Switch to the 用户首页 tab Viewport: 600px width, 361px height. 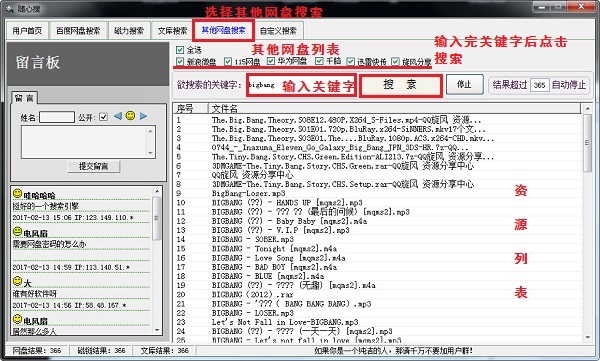(27, 31)
